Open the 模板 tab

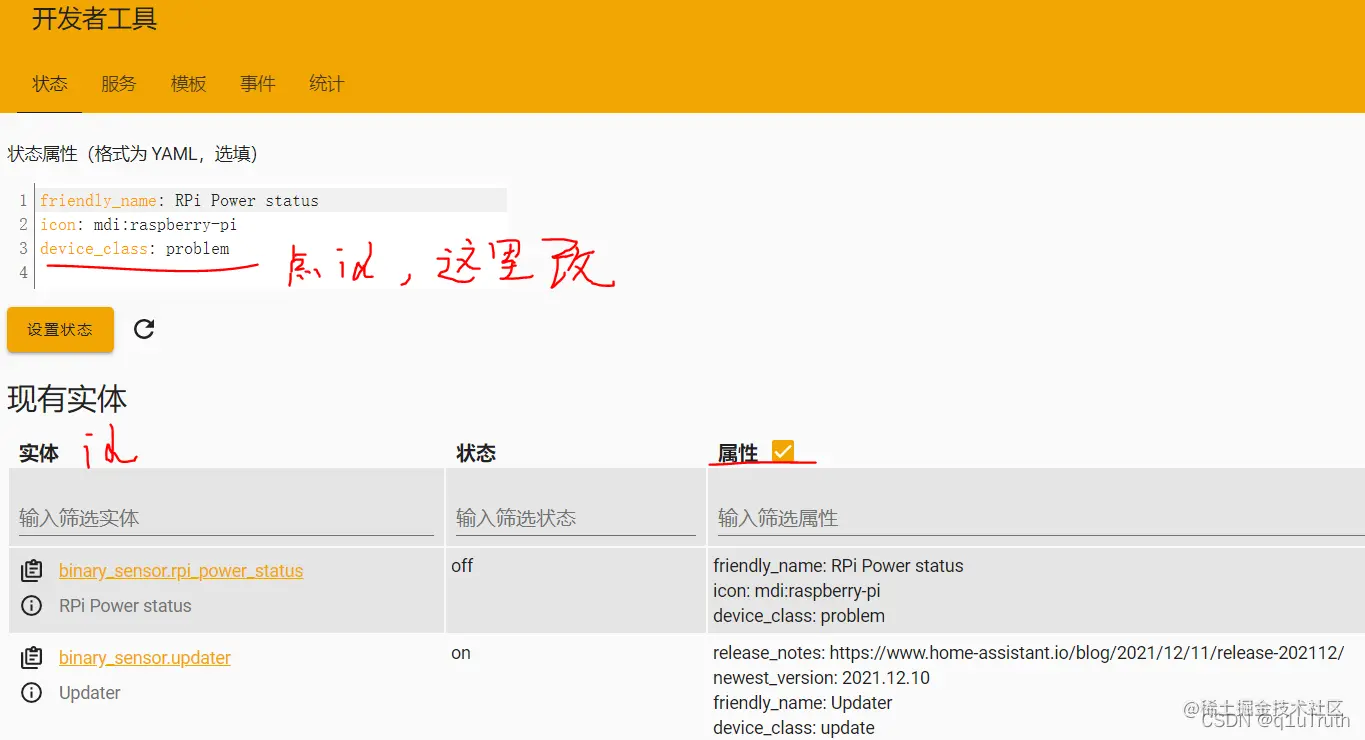[x=188, y=84]
